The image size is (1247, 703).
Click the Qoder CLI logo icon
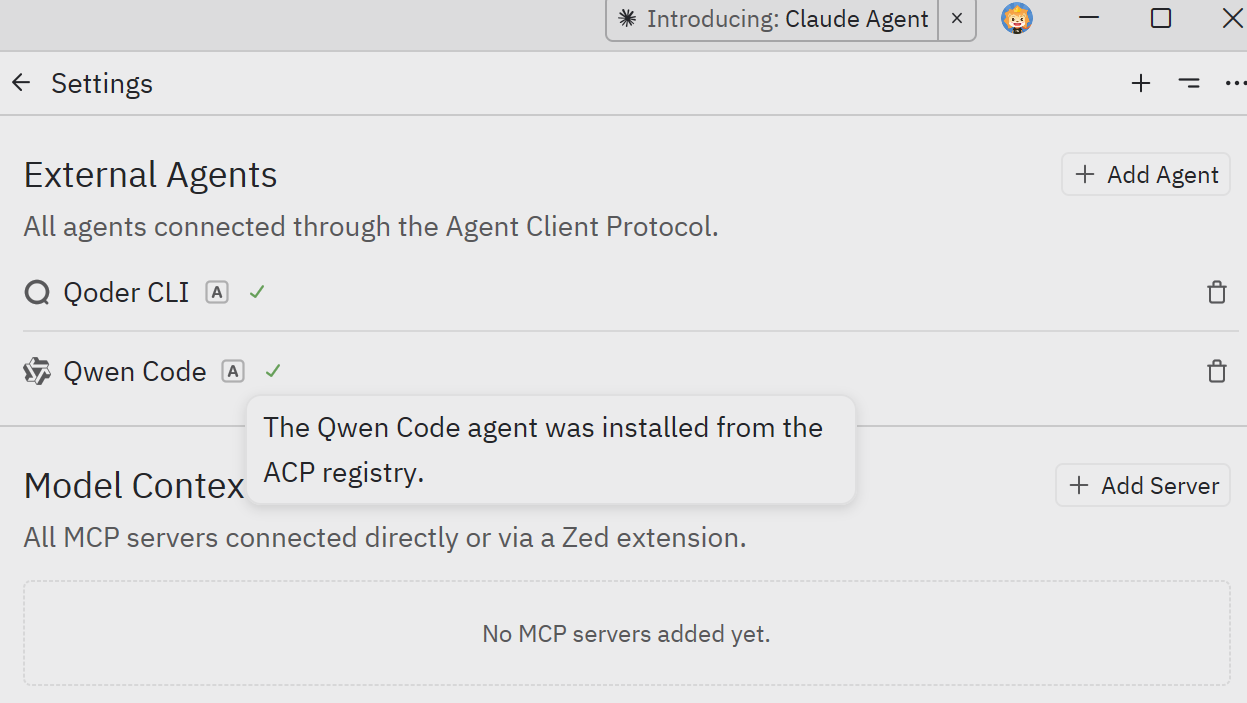click(37, 293)
